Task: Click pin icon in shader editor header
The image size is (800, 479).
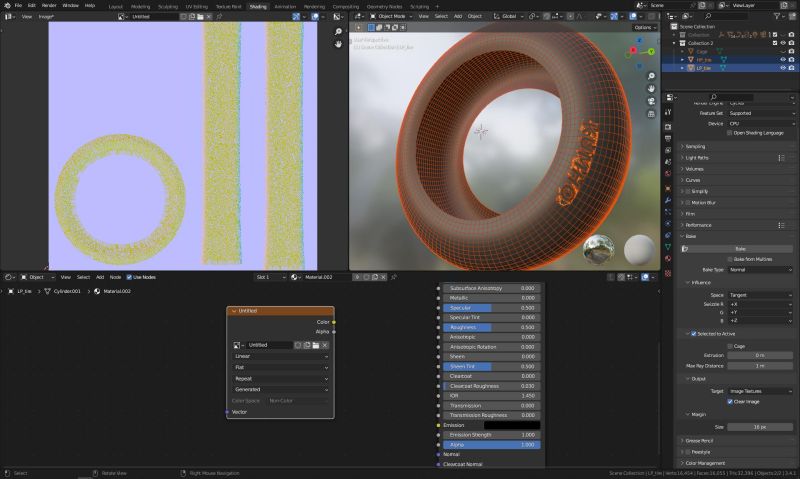Action: [x=394, y=278]
